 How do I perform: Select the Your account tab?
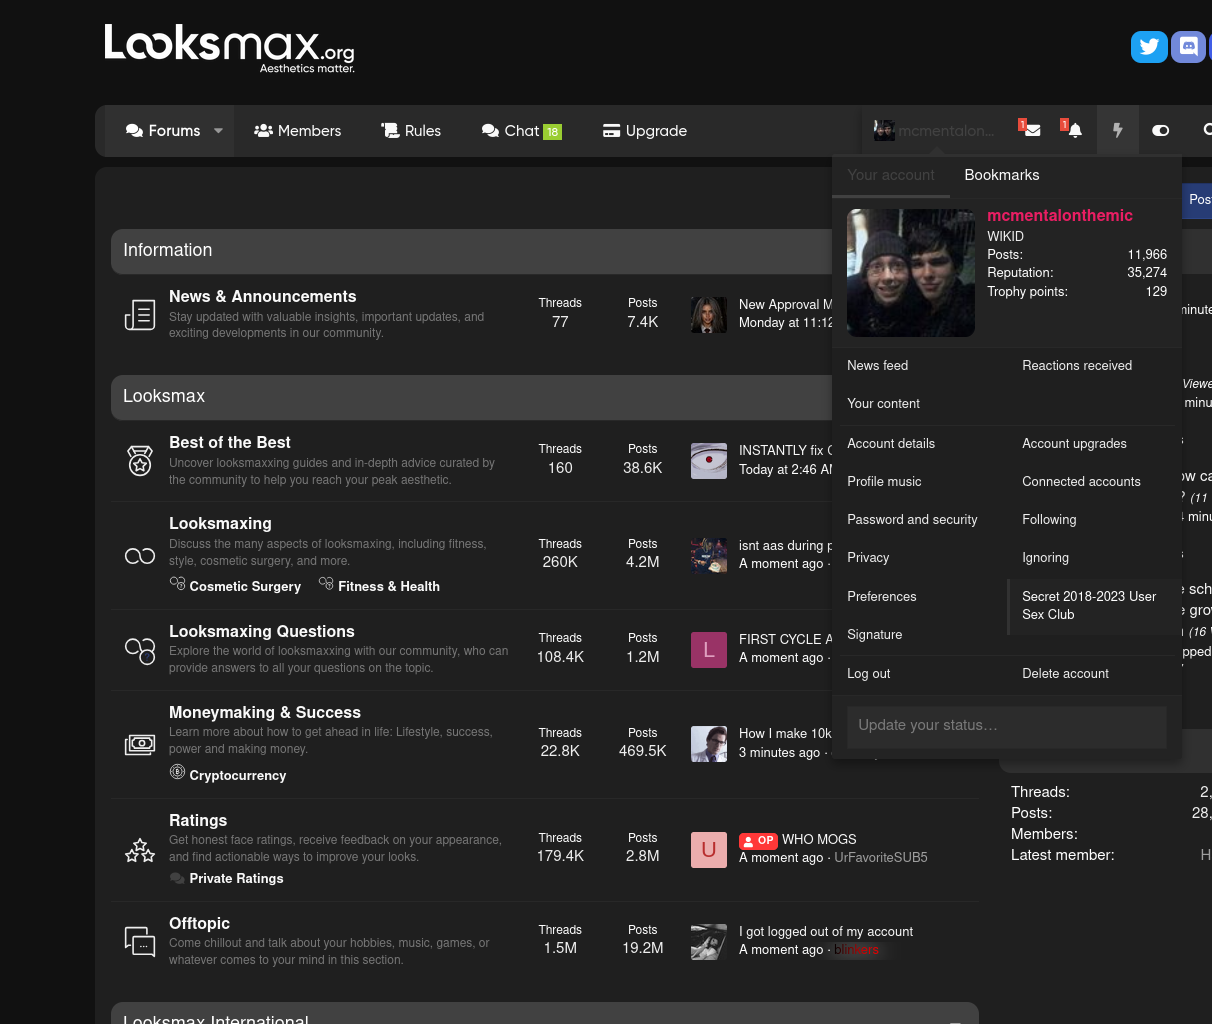(891, 175)
